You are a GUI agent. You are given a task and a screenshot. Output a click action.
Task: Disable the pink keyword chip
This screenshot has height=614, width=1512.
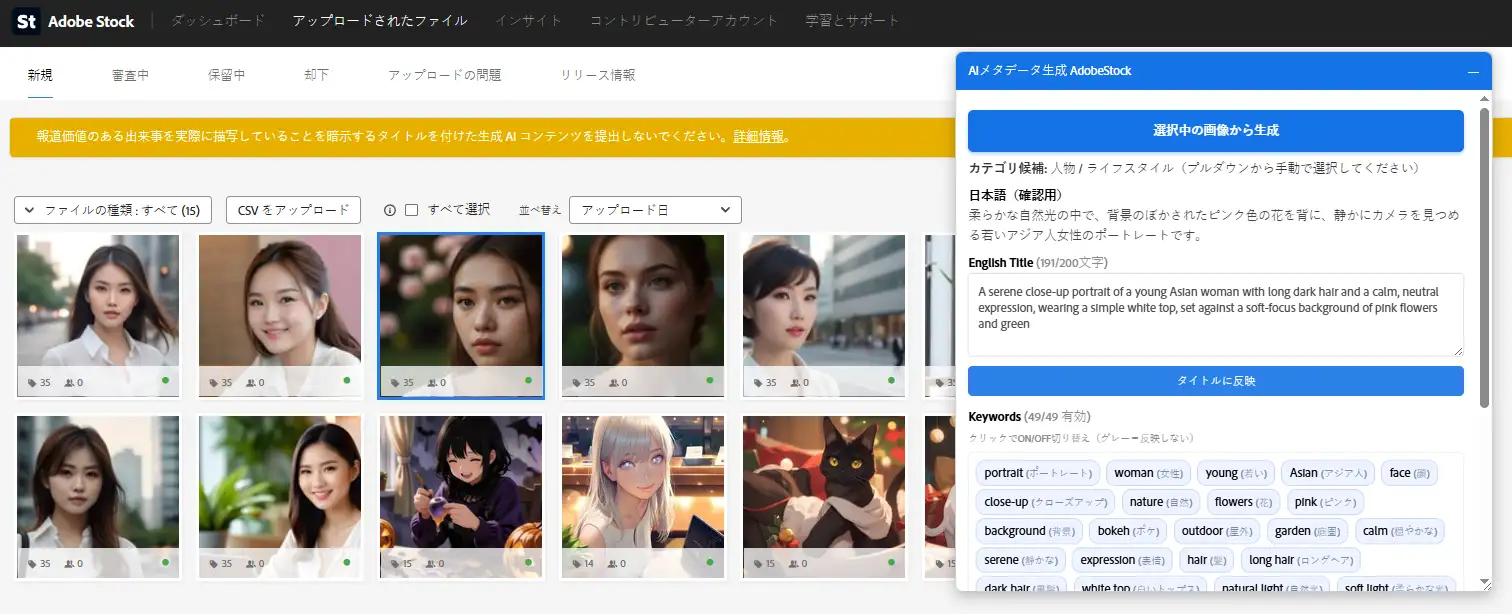(x=1325, y=502)
